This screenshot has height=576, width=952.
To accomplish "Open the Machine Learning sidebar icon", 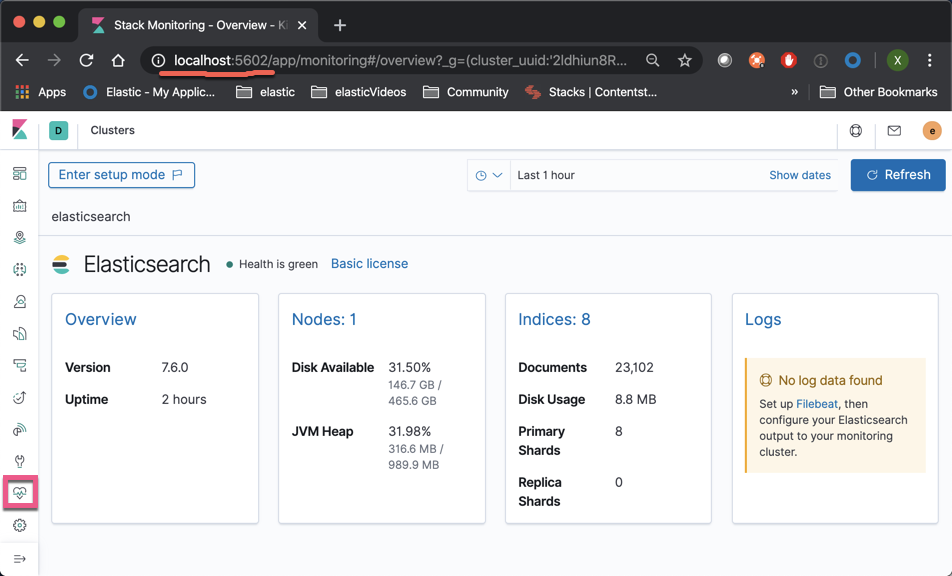I will coord(19,269).
